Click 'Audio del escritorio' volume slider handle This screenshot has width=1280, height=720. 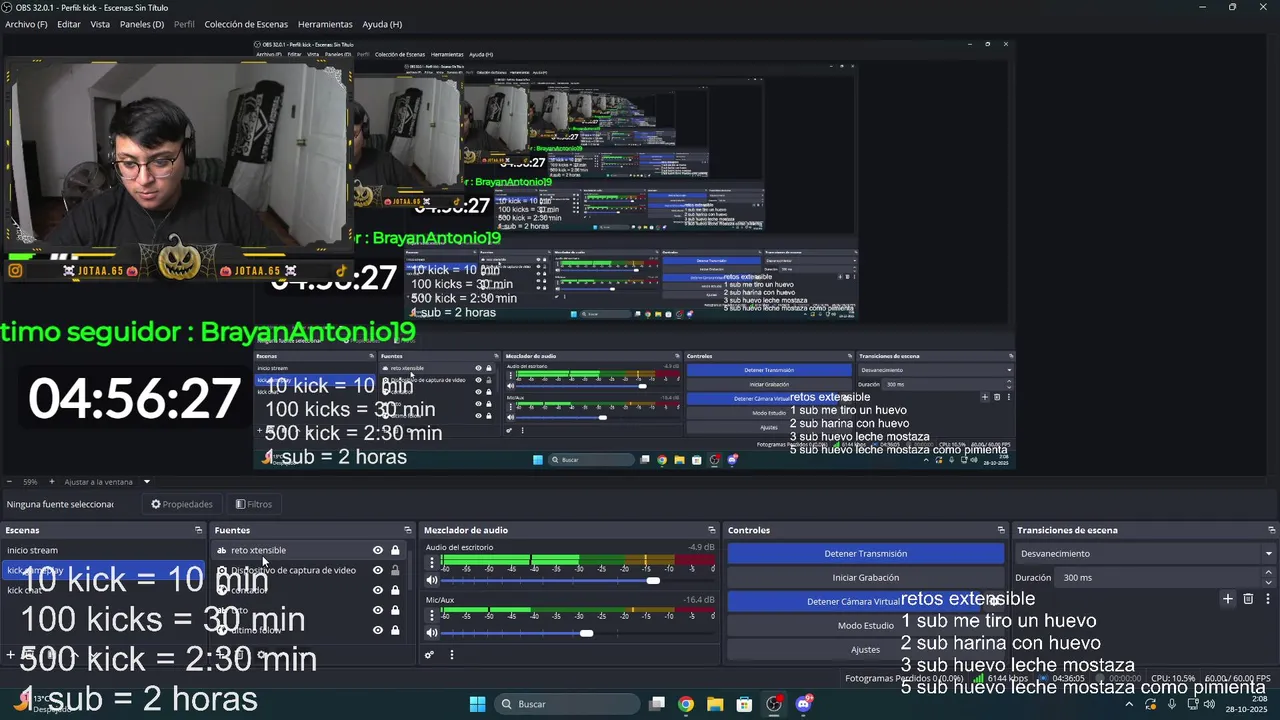[653, 580]
